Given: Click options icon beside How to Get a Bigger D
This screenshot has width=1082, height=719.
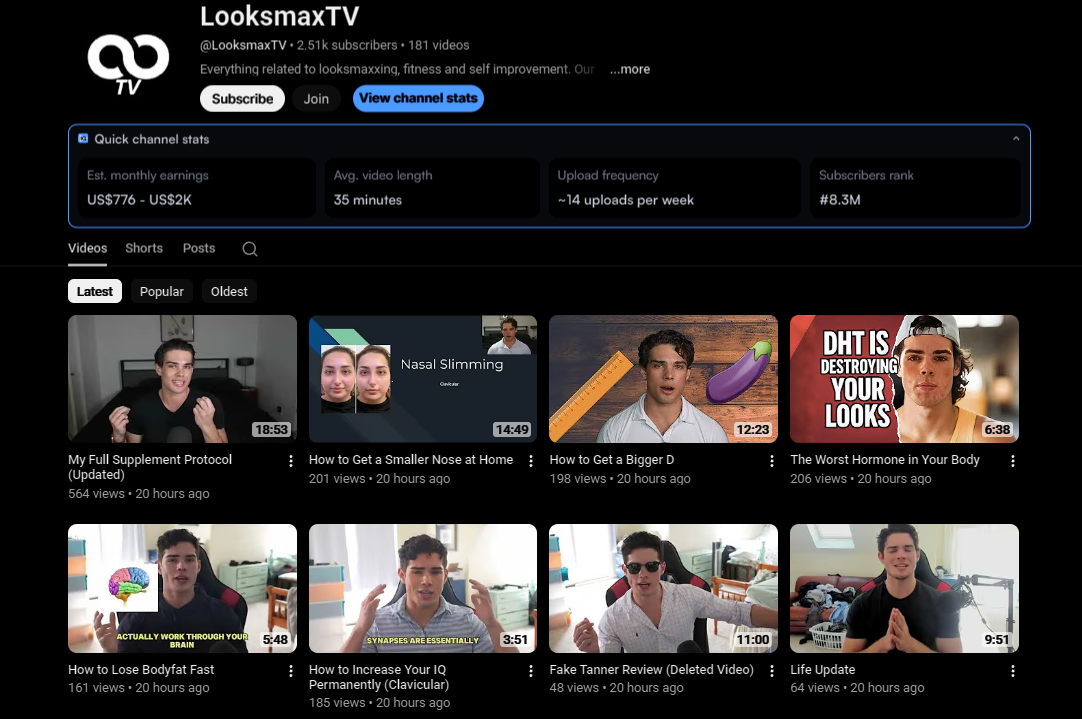Looking at the screenshot, I should [x=772, y=461].
